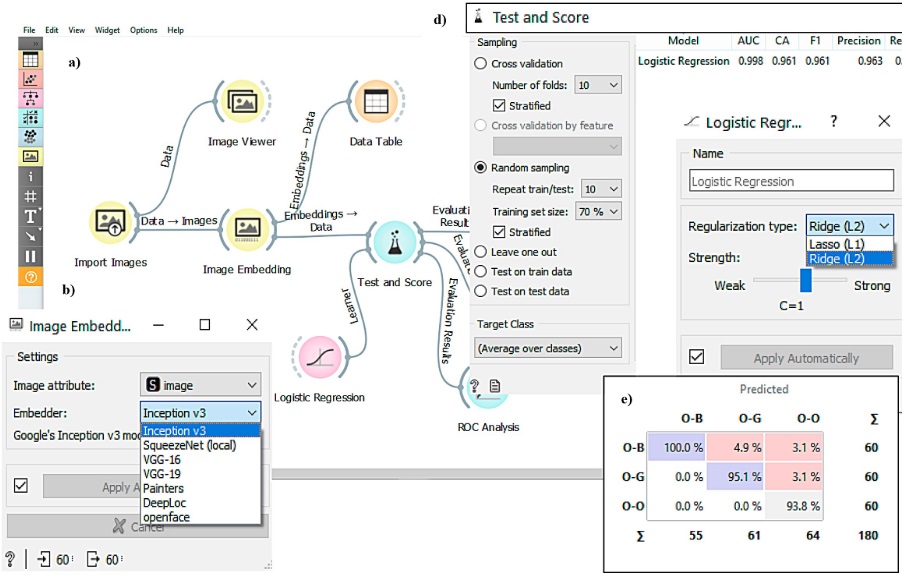
Task: Click the Logistic Regression name field
Action: [791, 181]
